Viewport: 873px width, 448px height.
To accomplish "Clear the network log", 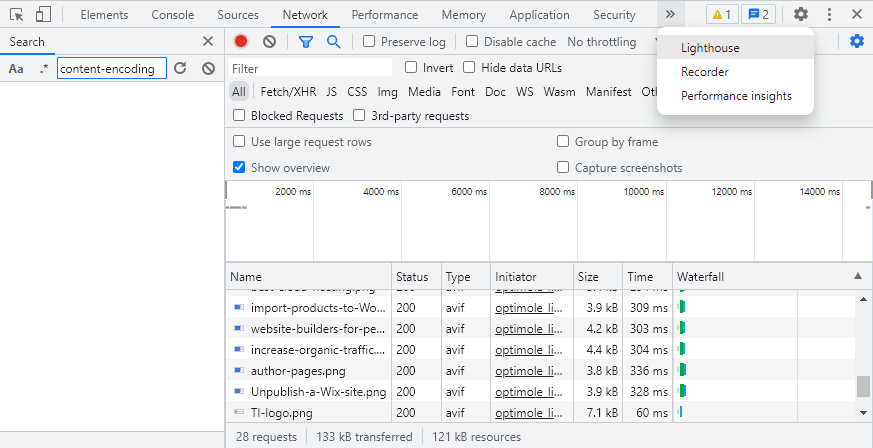I will coord(269,41).
